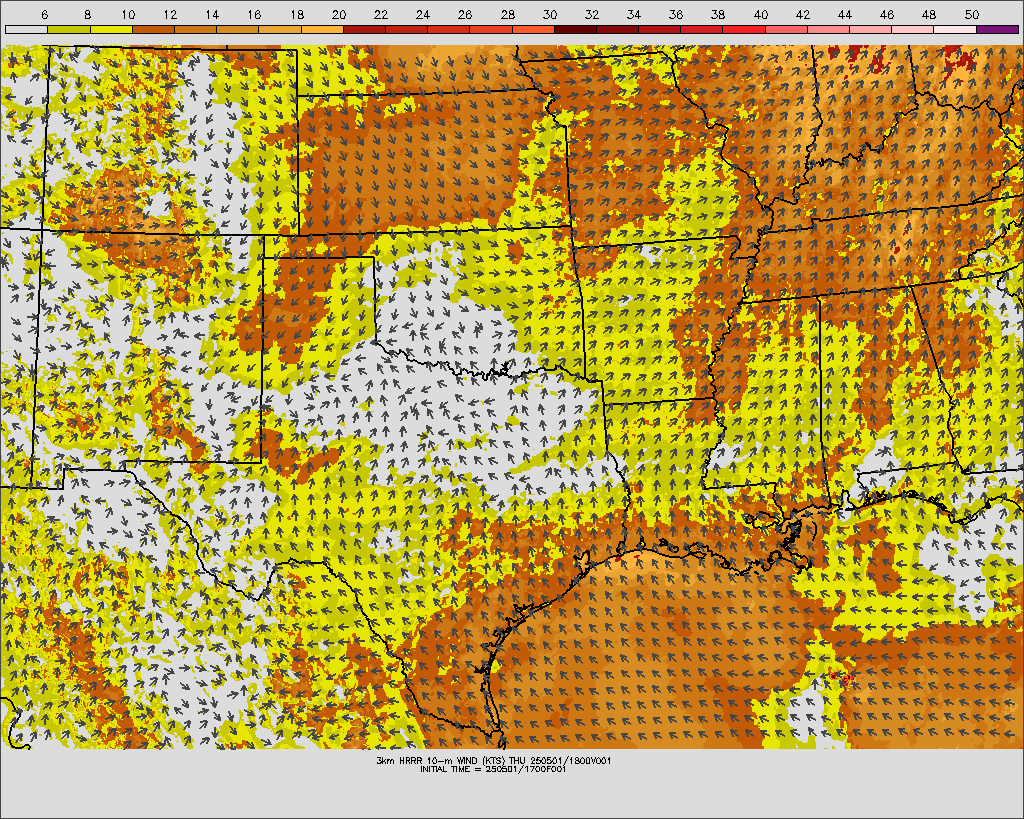The image size is (1024, 819).
Task: Click the swatch between labels 34 and 36
Action: [660, 29]
